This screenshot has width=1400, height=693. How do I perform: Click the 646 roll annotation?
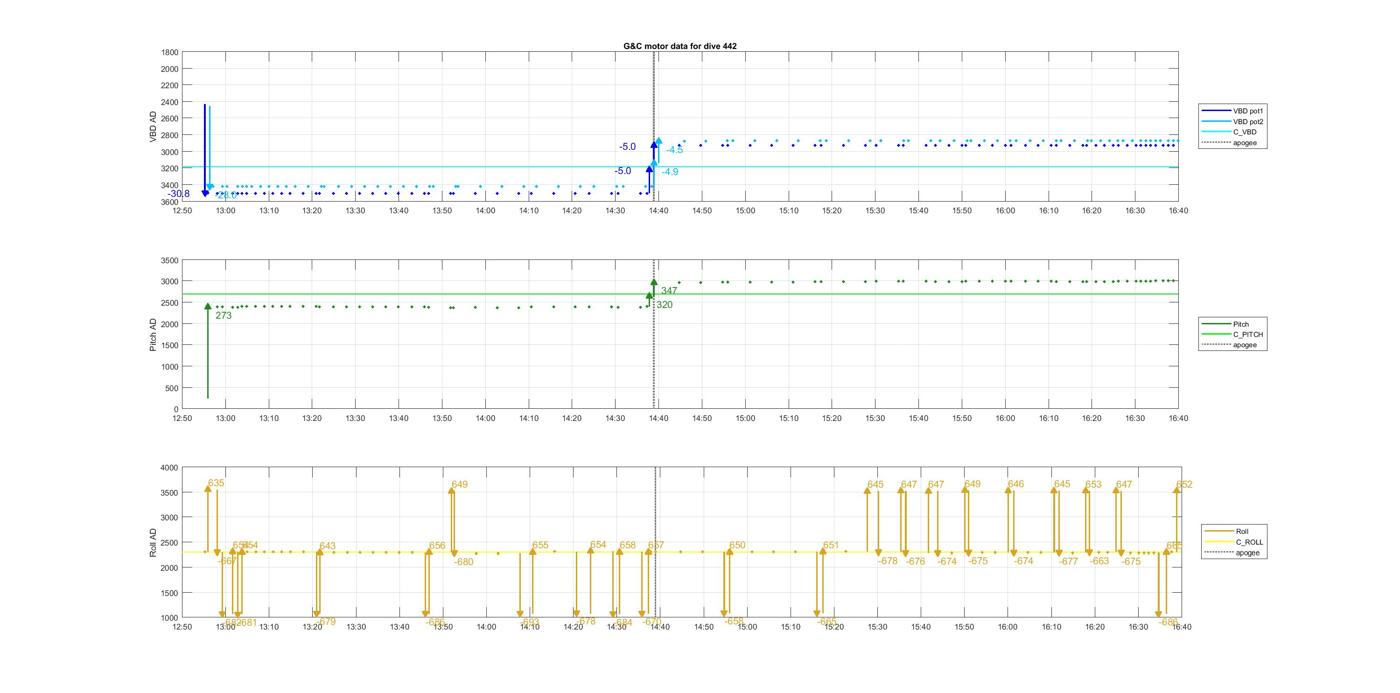[x=1016, y=484]
